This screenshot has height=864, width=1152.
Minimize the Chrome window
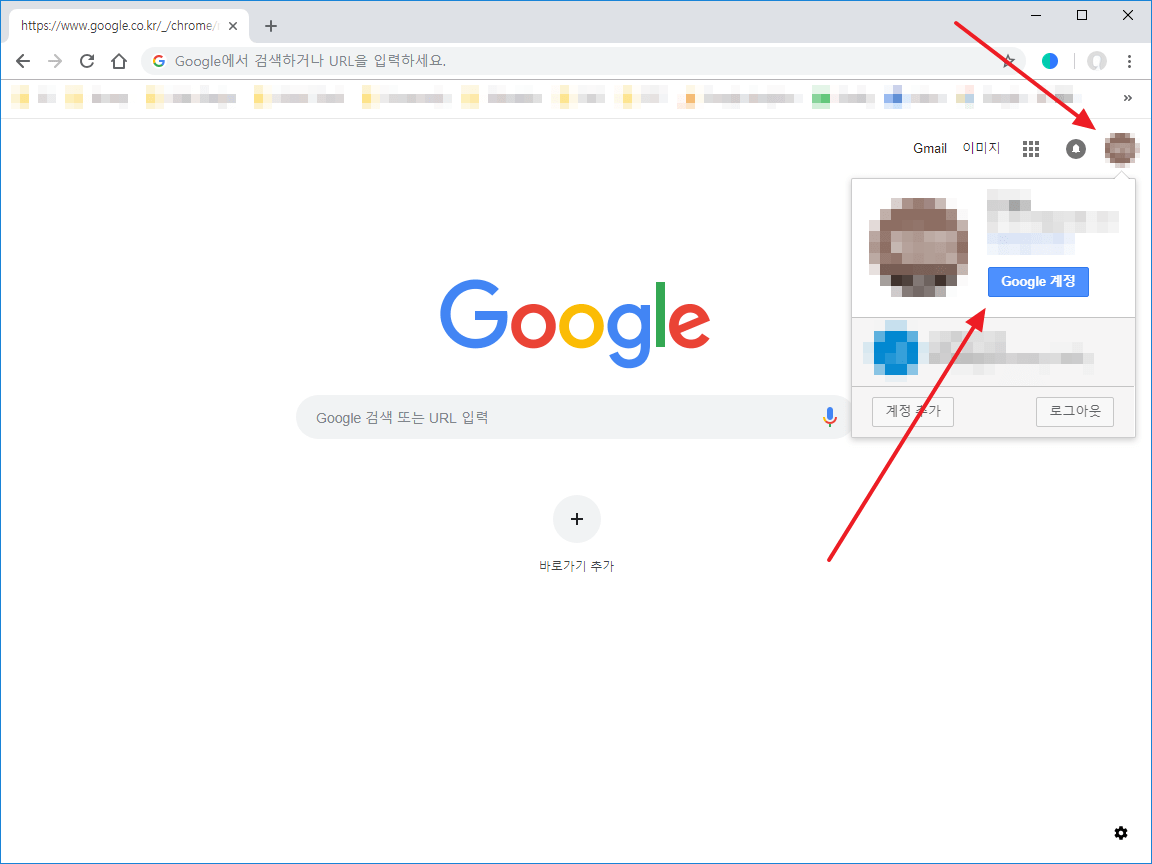[x=1036, y=15]
